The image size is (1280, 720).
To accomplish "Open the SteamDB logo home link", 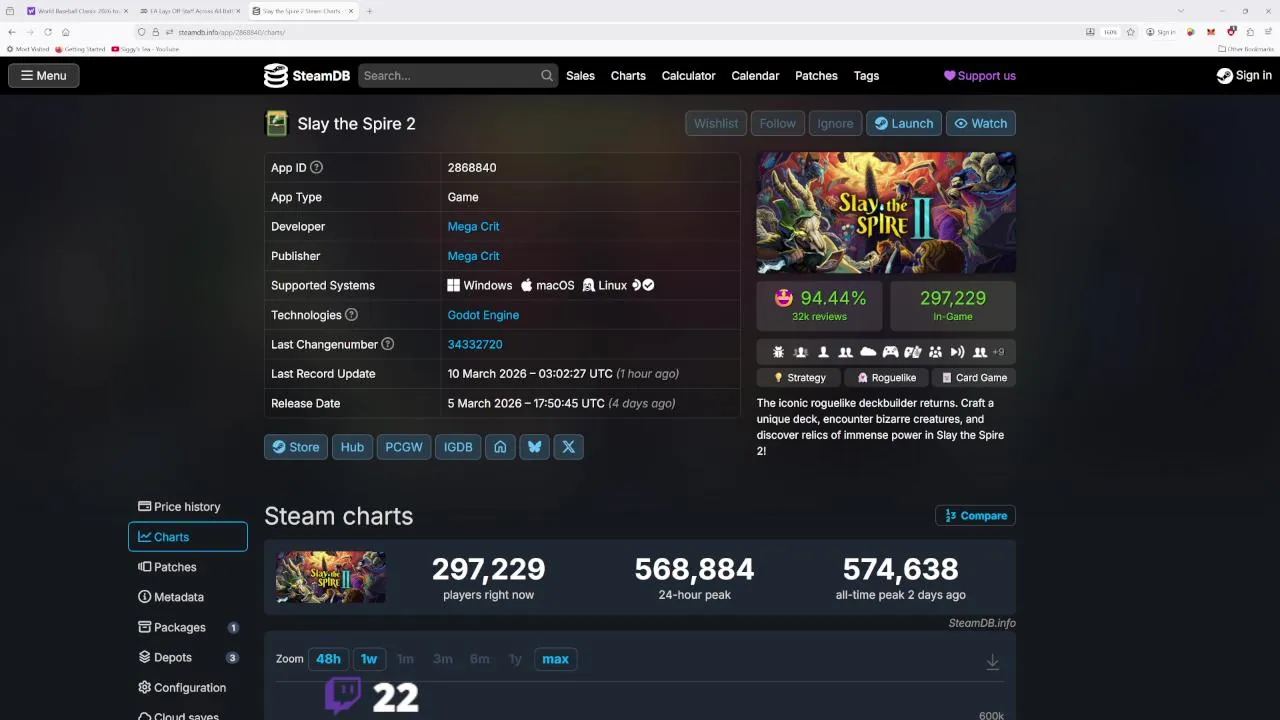I will 306,76.
